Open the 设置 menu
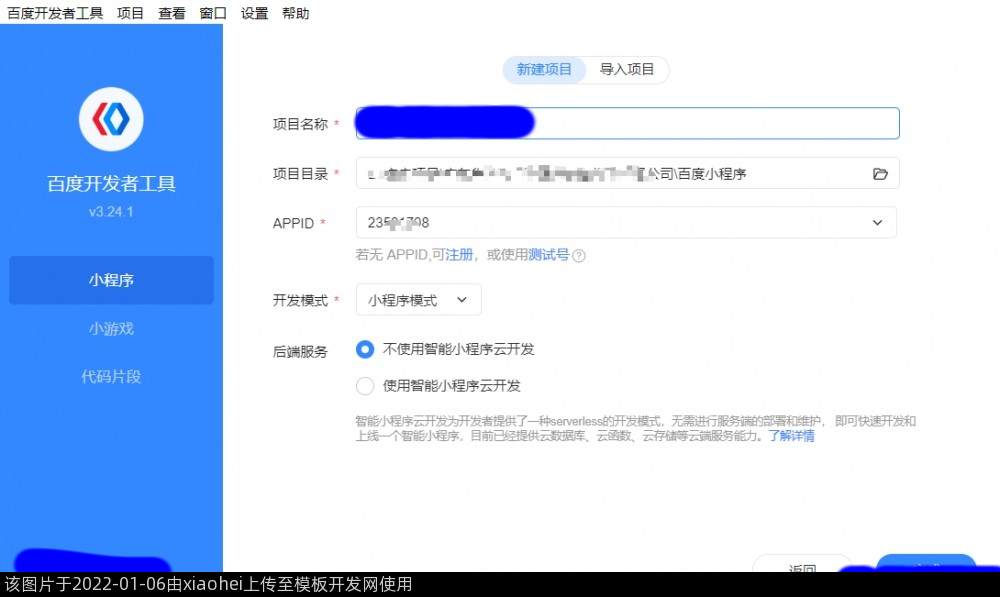 click(x=254, y=14)
